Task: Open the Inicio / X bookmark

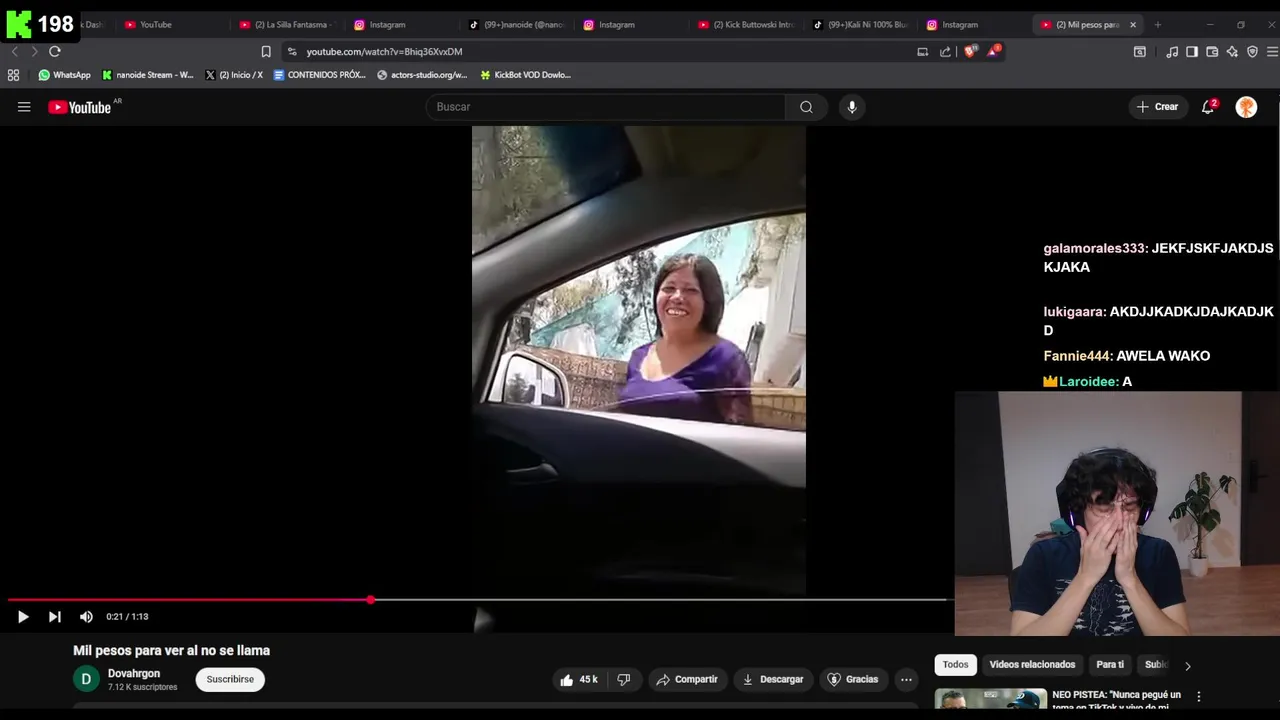Action: [234, 75]
